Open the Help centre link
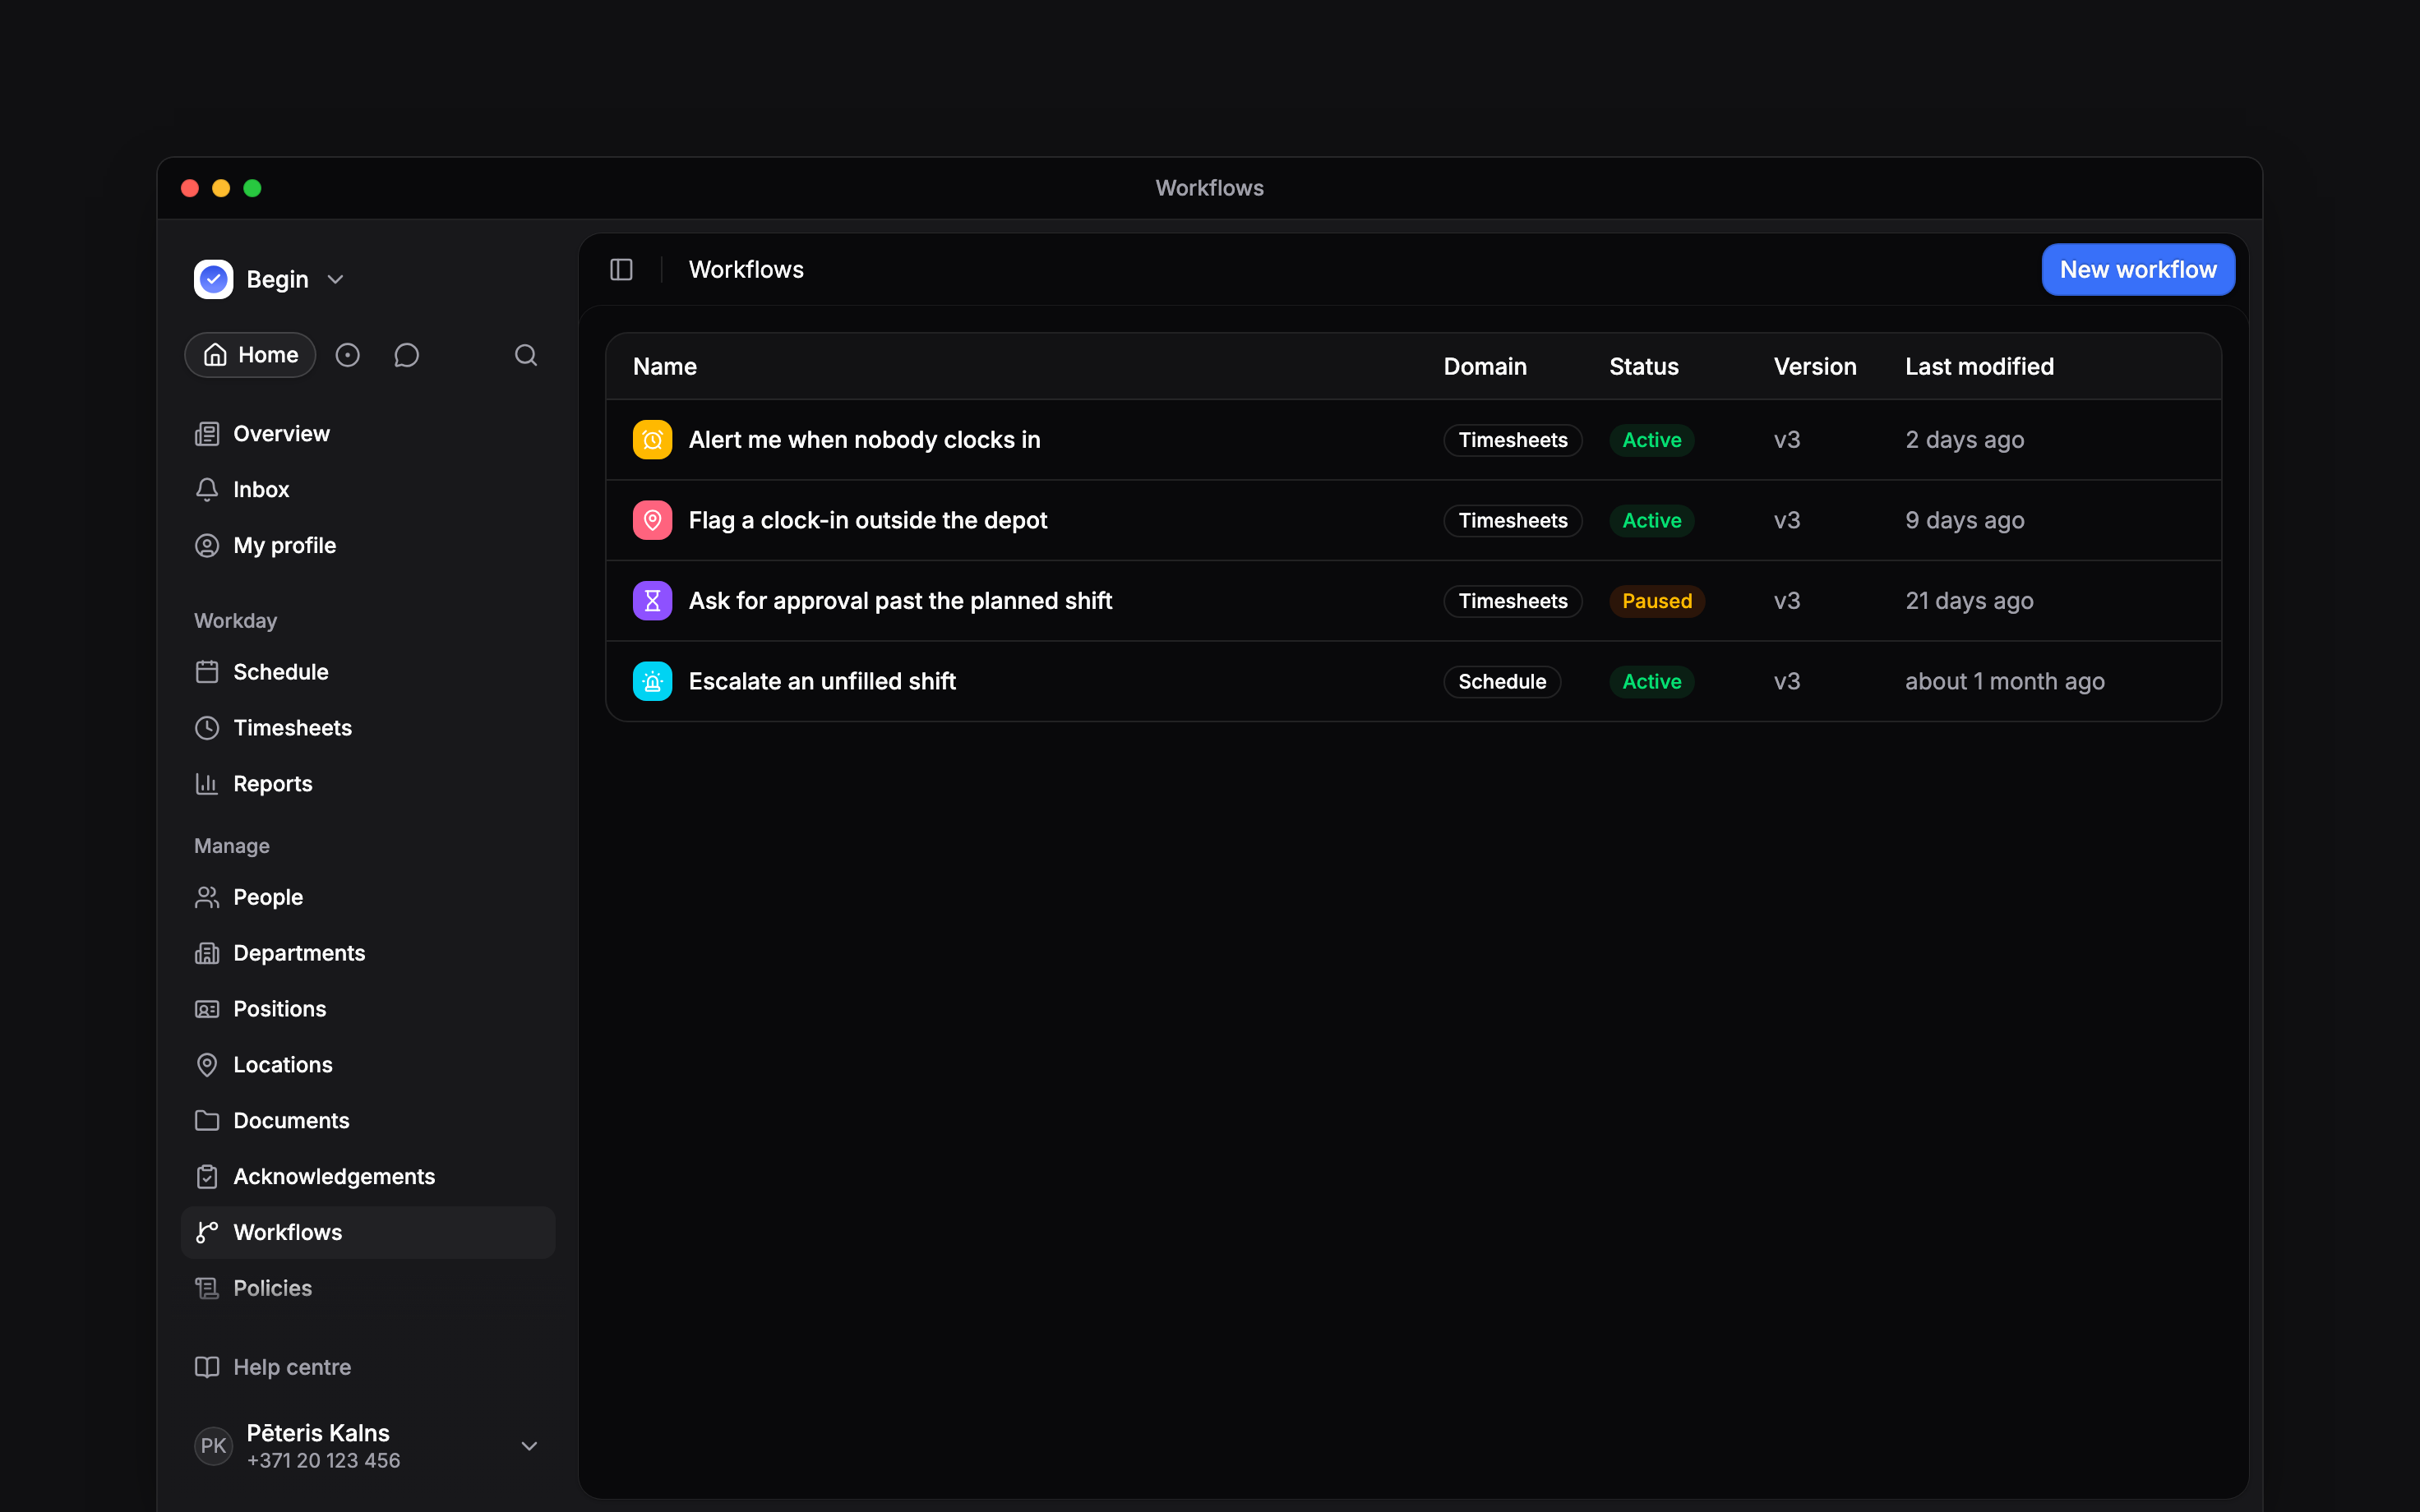2420x1512 pixels. point(368,1368)
